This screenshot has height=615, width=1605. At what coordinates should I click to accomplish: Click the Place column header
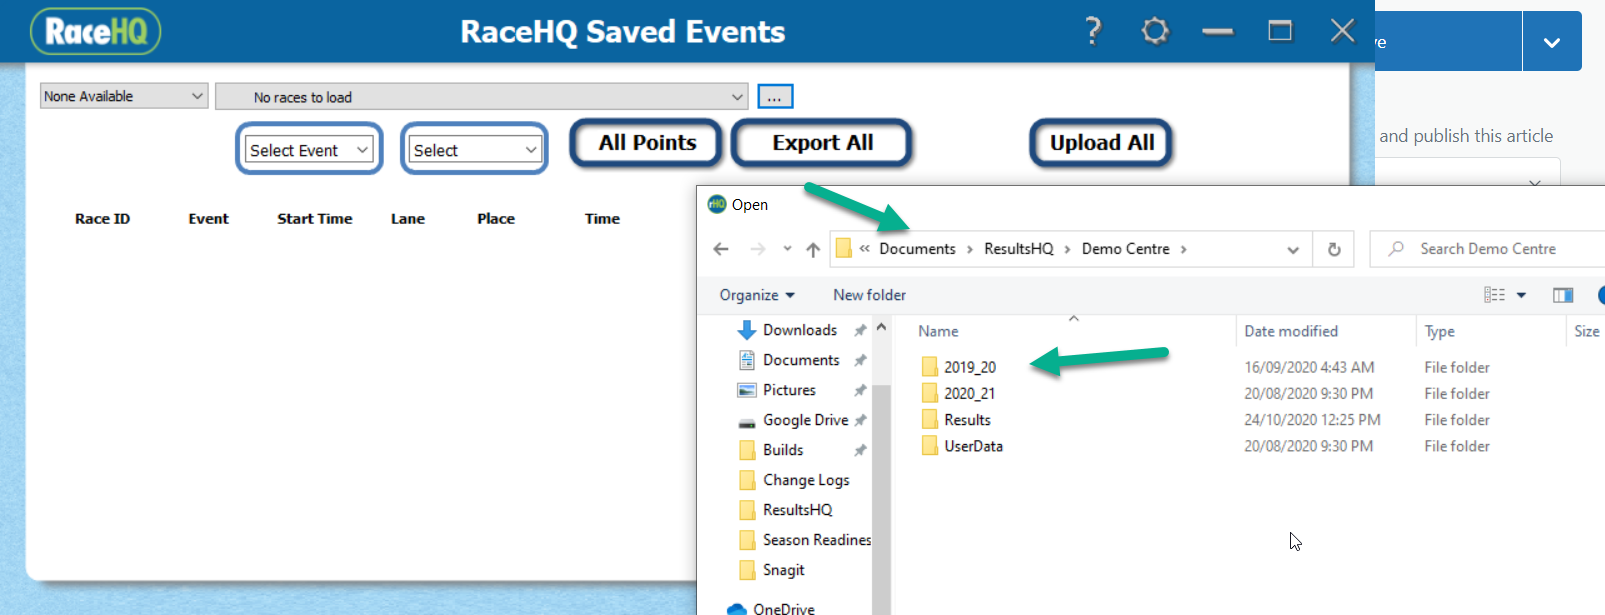pos(495,218)
